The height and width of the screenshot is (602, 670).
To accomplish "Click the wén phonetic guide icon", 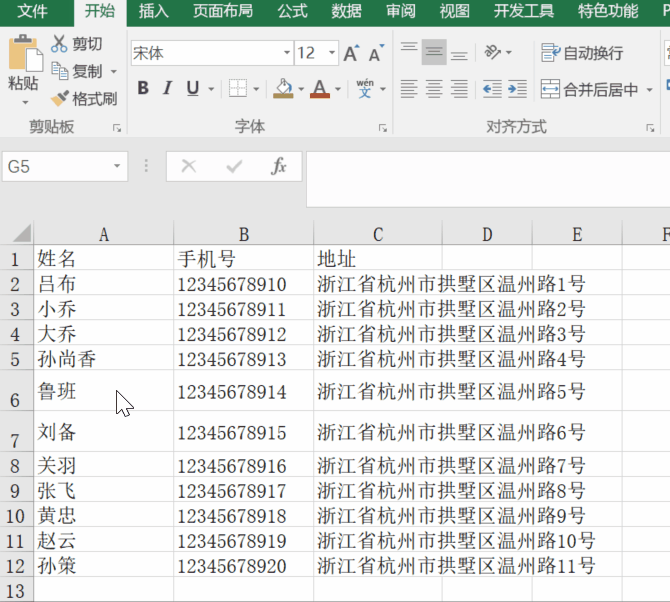I will point(365,88).
